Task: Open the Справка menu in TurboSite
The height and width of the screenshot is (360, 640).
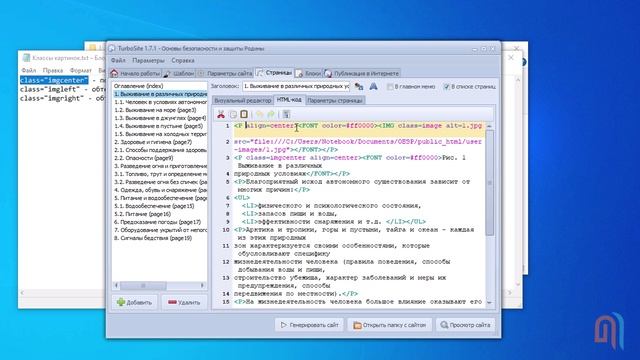Action: point(183,60)
